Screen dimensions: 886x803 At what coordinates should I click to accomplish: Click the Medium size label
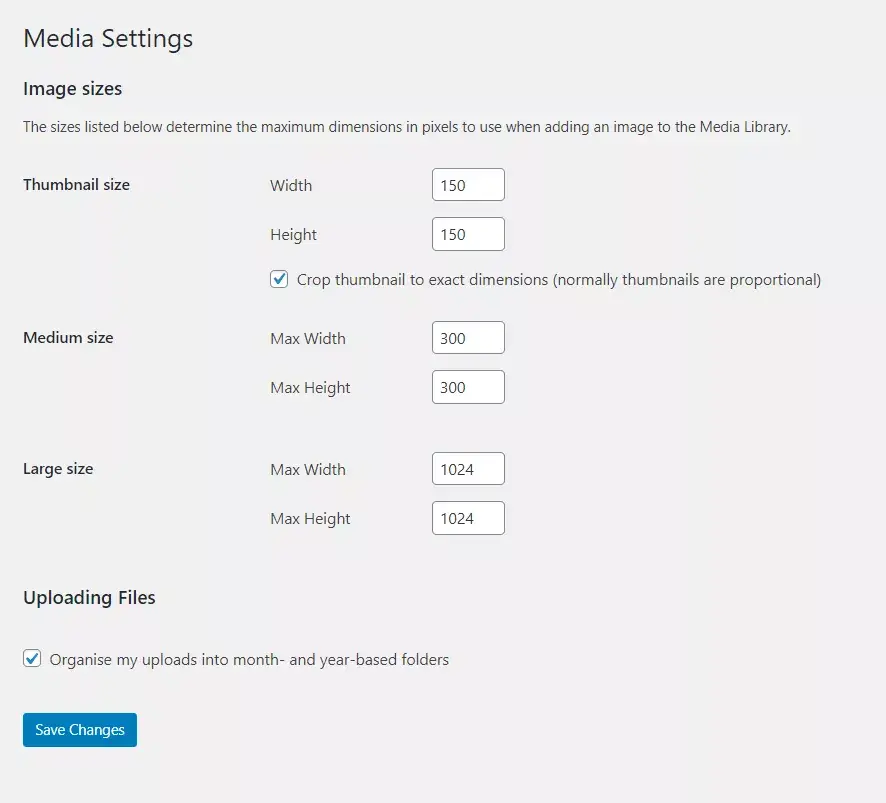click(x=68, y=337)
